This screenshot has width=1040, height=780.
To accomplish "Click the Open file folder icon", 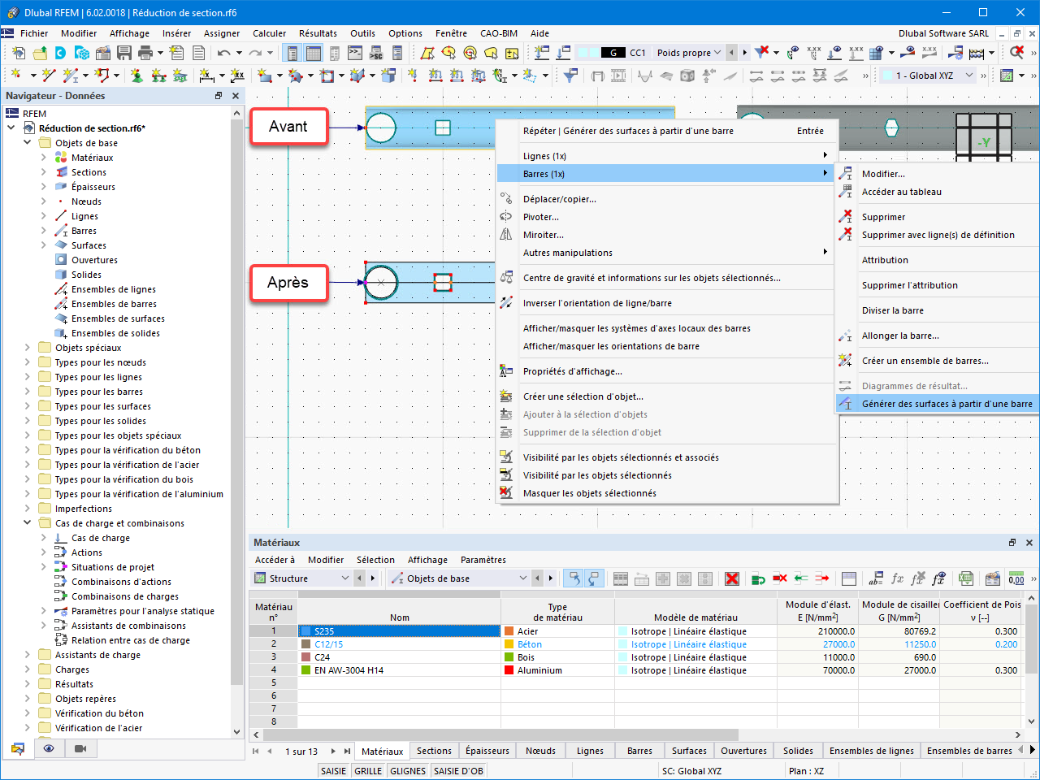I will 40,52.
